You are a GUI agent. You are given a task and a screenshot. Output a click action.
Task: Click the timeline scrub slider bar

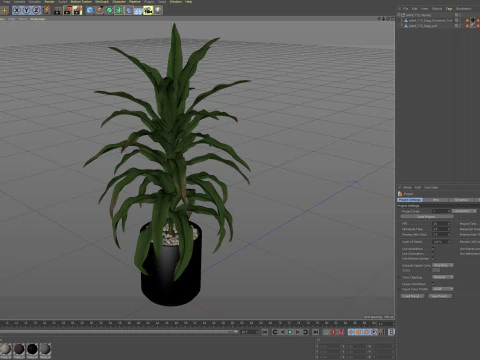click(119, 332)
